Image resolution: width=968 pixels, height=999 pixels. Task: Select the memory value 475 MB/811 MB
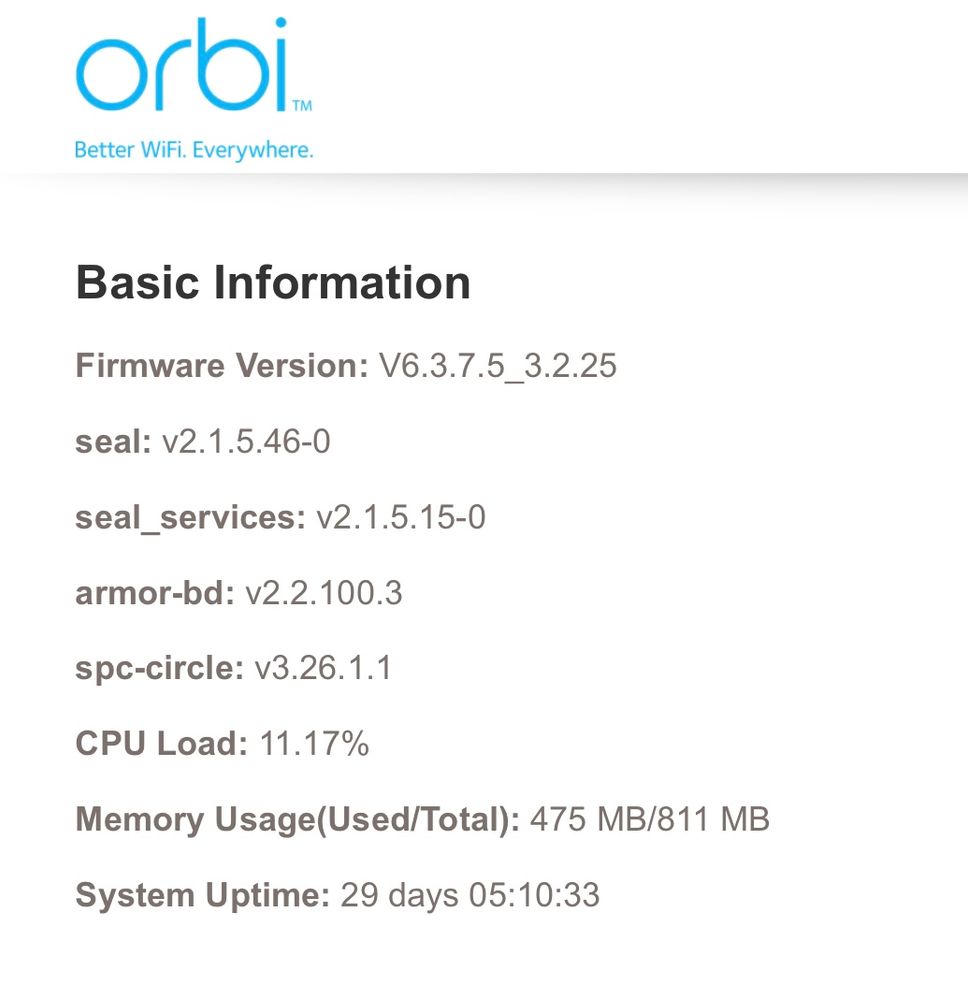tap(649, 820)
